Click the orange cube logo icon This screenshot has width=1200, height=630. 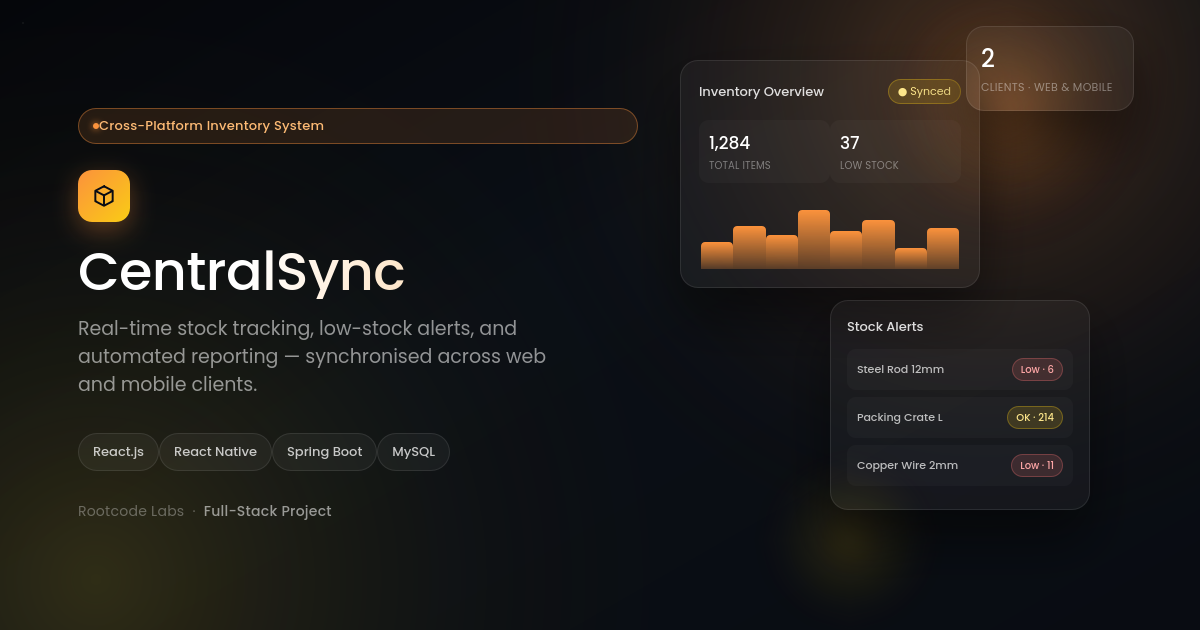click(104, 196)
